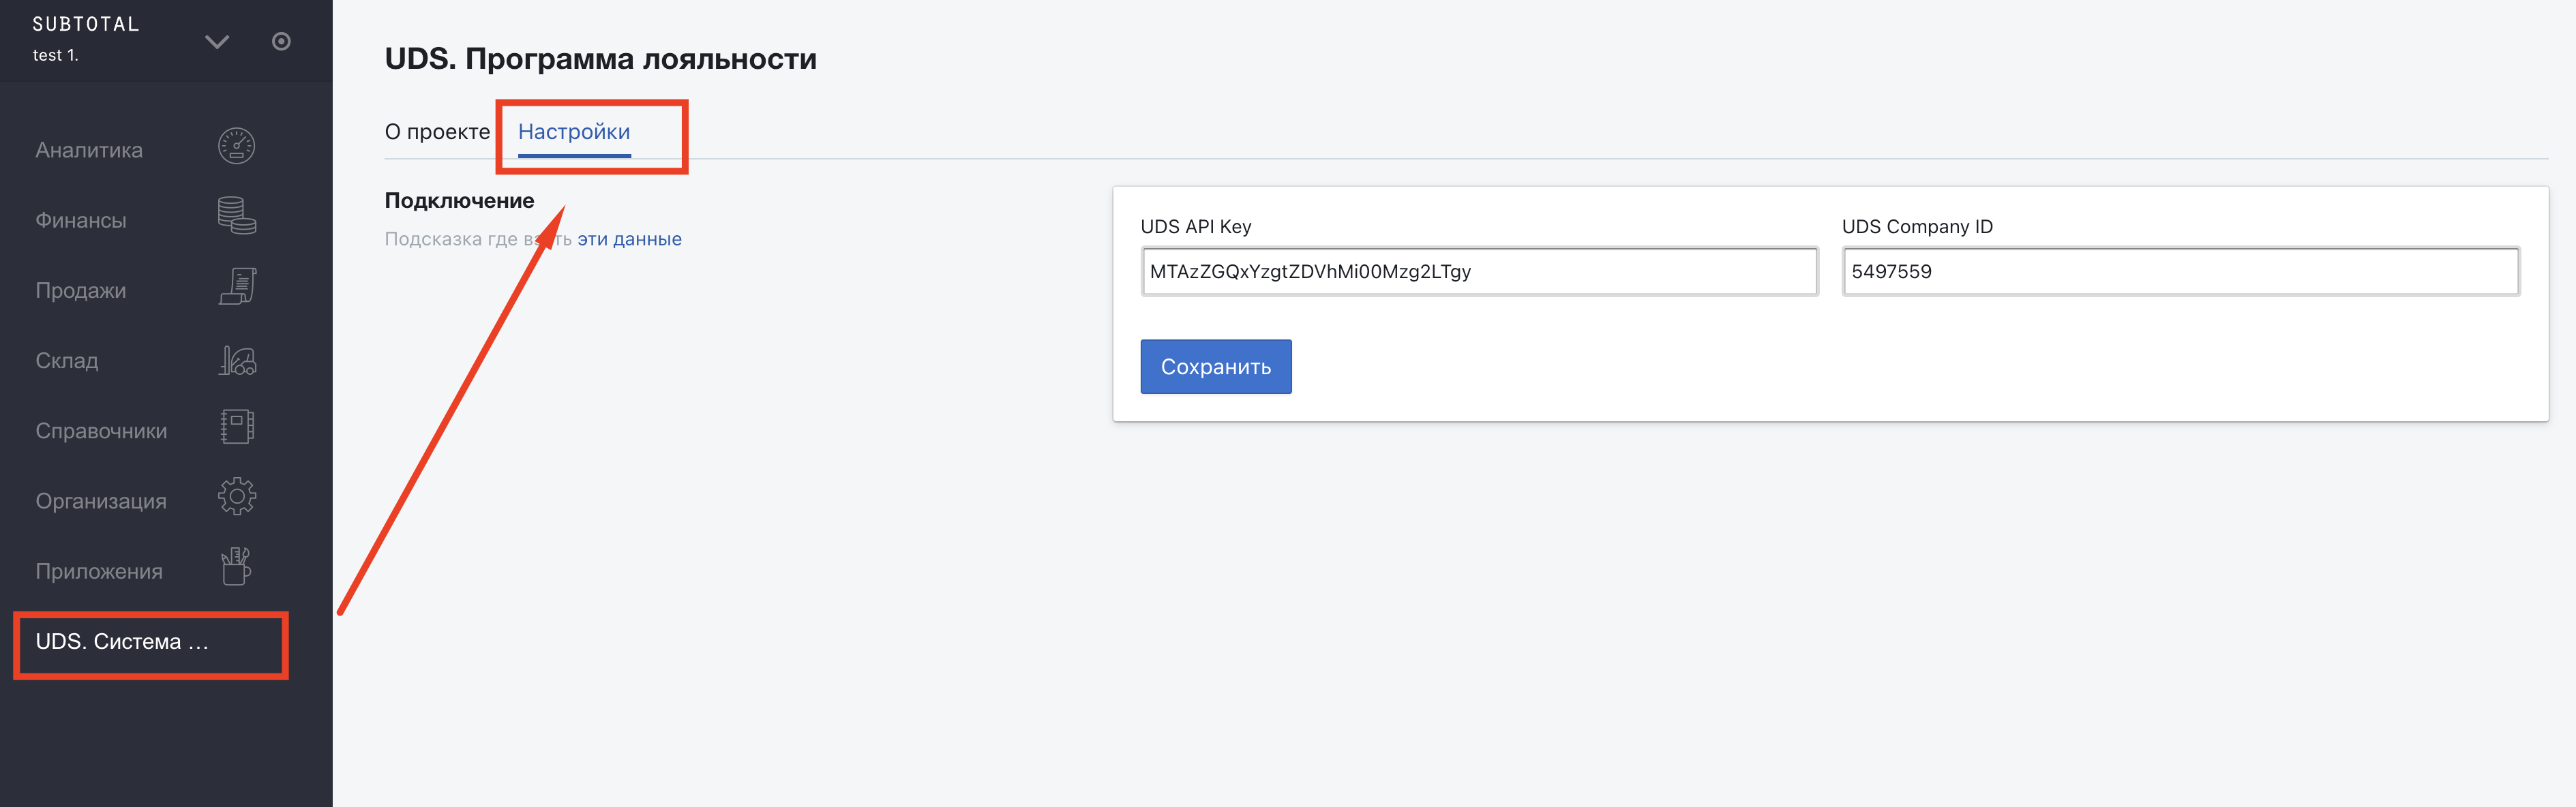Click the Warehouse forklift icon
This screenshot has width=2576, height=807.
click(x=237, y=360)
